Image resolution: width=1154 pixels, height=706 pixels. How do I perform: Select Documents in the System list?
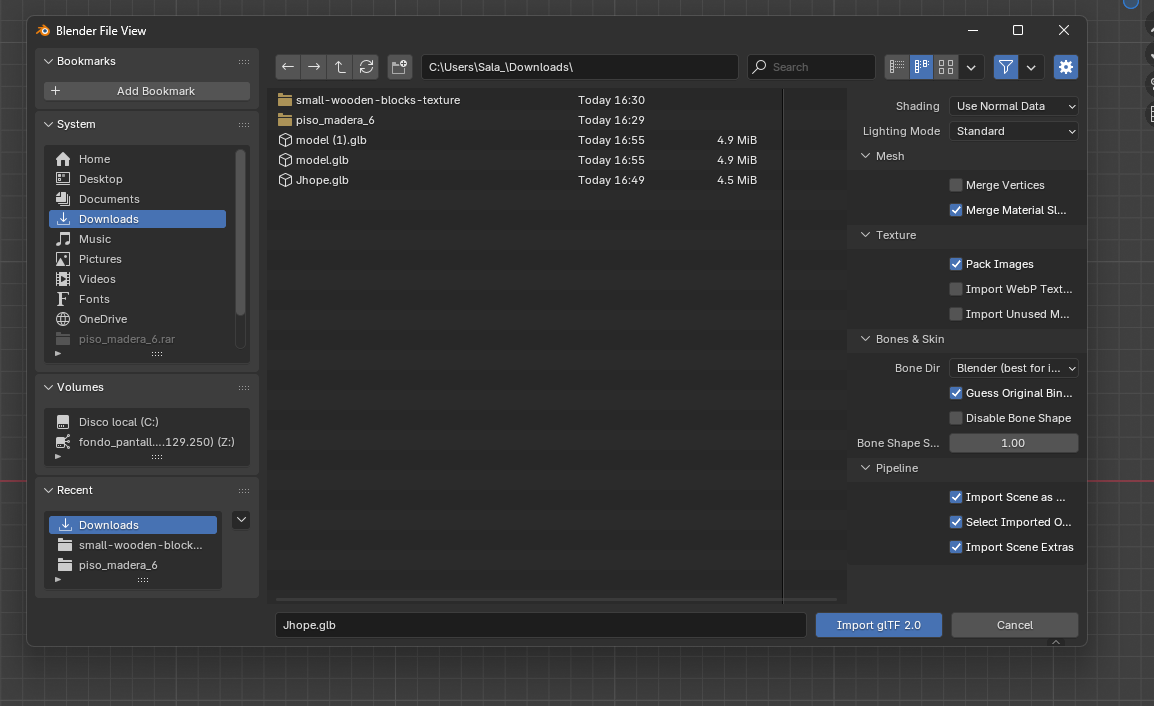[109, 199]
